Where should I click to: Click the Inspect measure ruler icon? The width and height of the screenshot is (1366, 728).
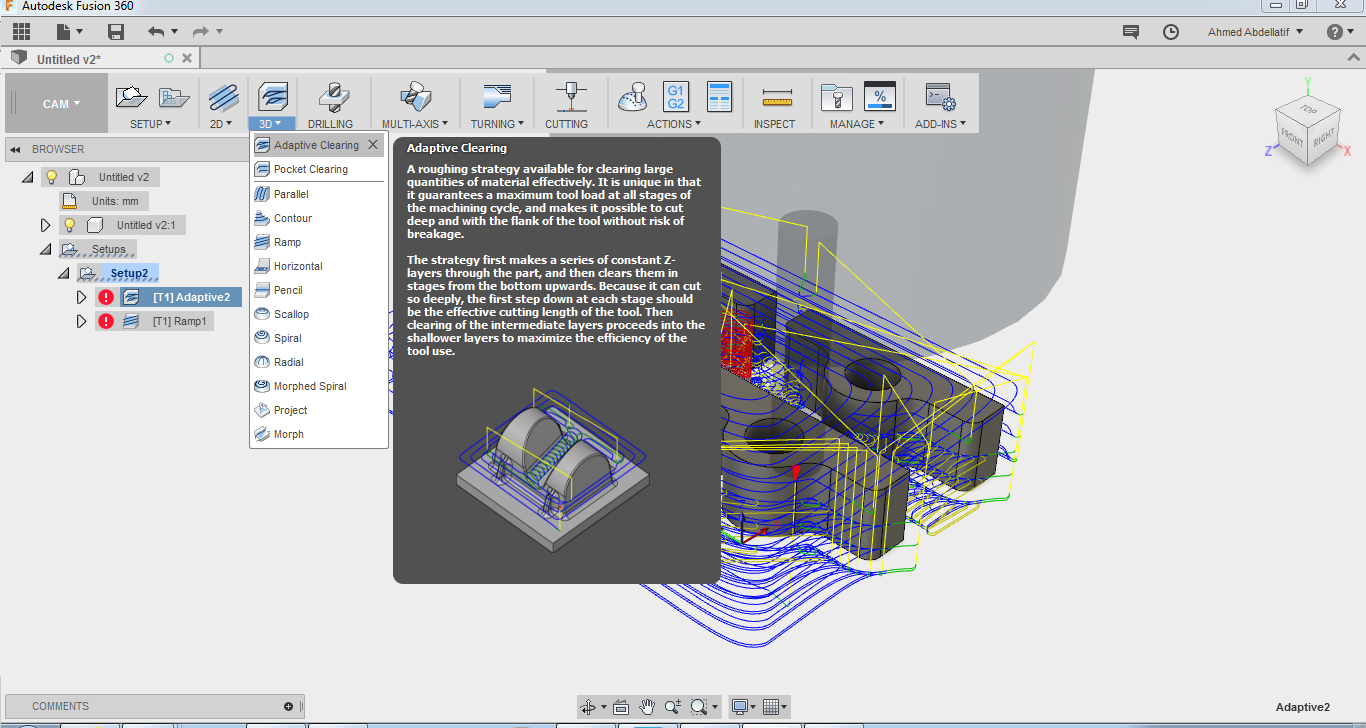tap(776, 97)
